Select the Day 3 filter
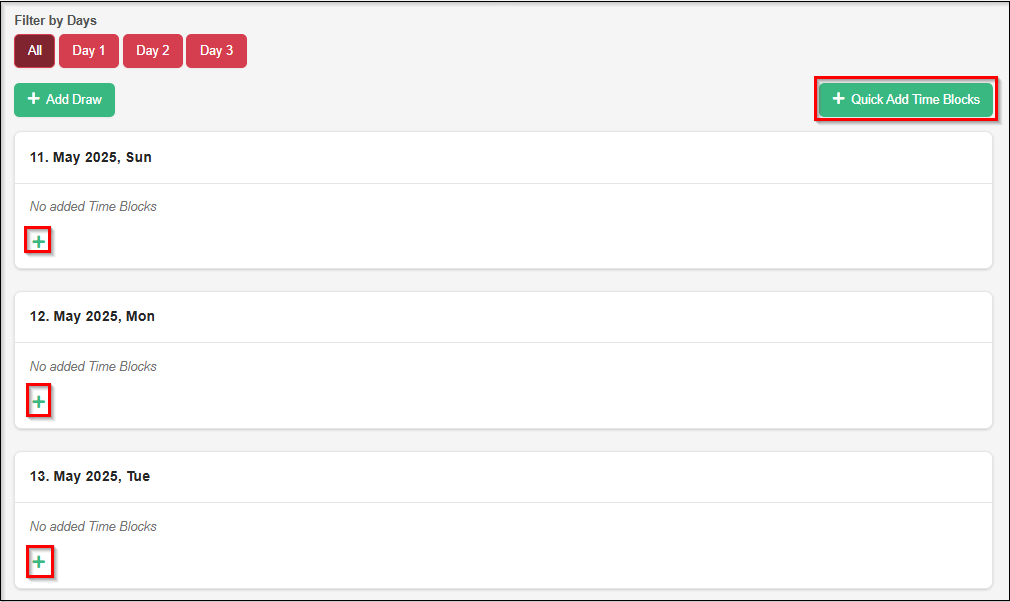The height and width of the screenshot is (602, 1010). [x=216, y=51]
